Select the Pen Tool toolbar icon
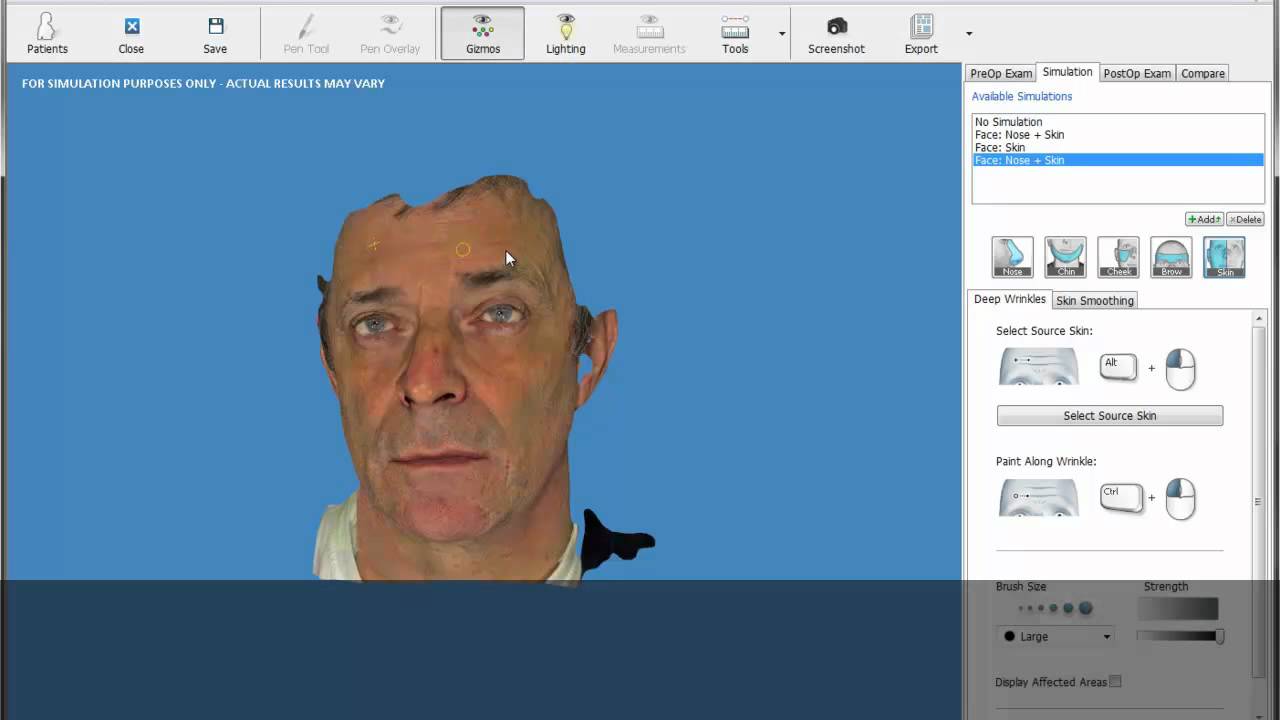The width and height of the screenshot is (1280, 720). [x=306, y=34]
